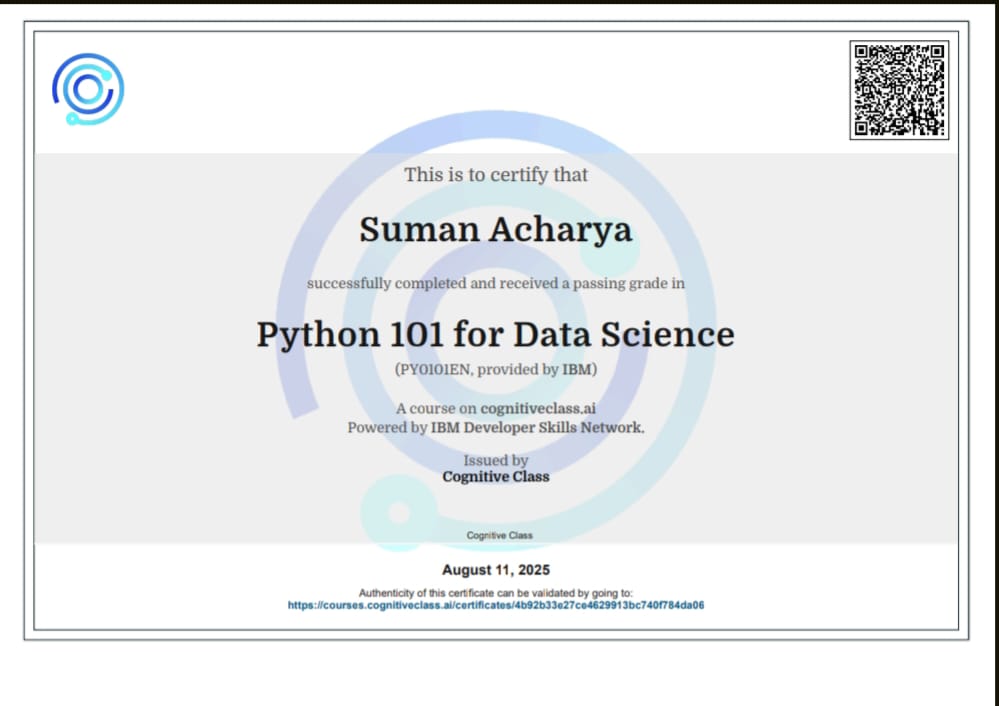The image size is (999, 706).
Task: Click the 'successfully completed' passing grade line
Action: pos(496,284)
